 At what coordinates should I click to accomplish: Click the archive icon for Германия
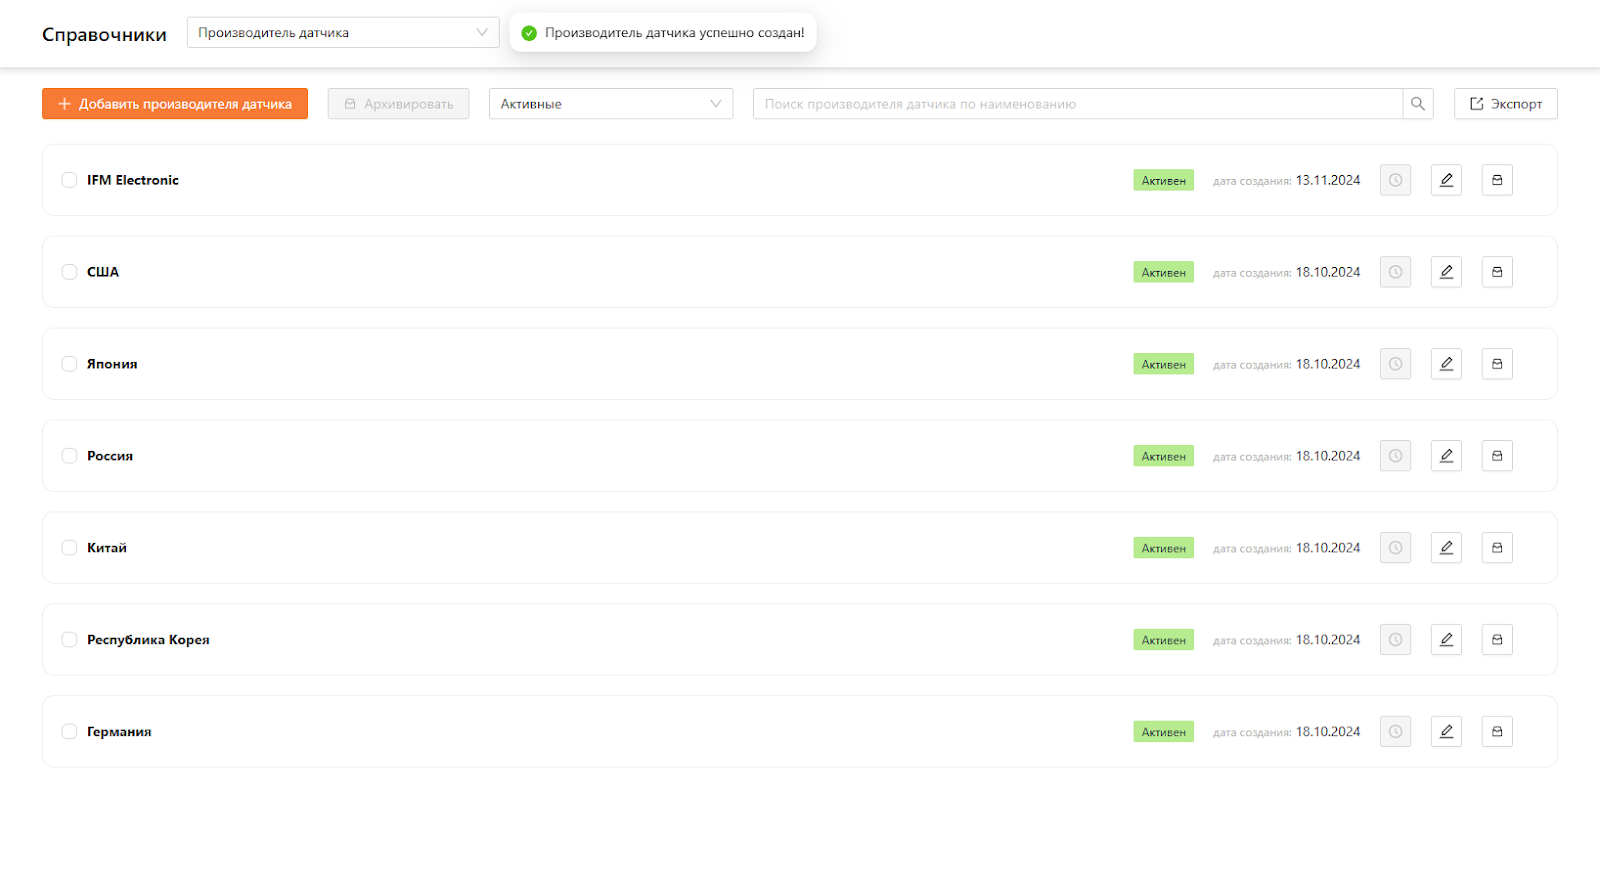(x=1497, y=732)
